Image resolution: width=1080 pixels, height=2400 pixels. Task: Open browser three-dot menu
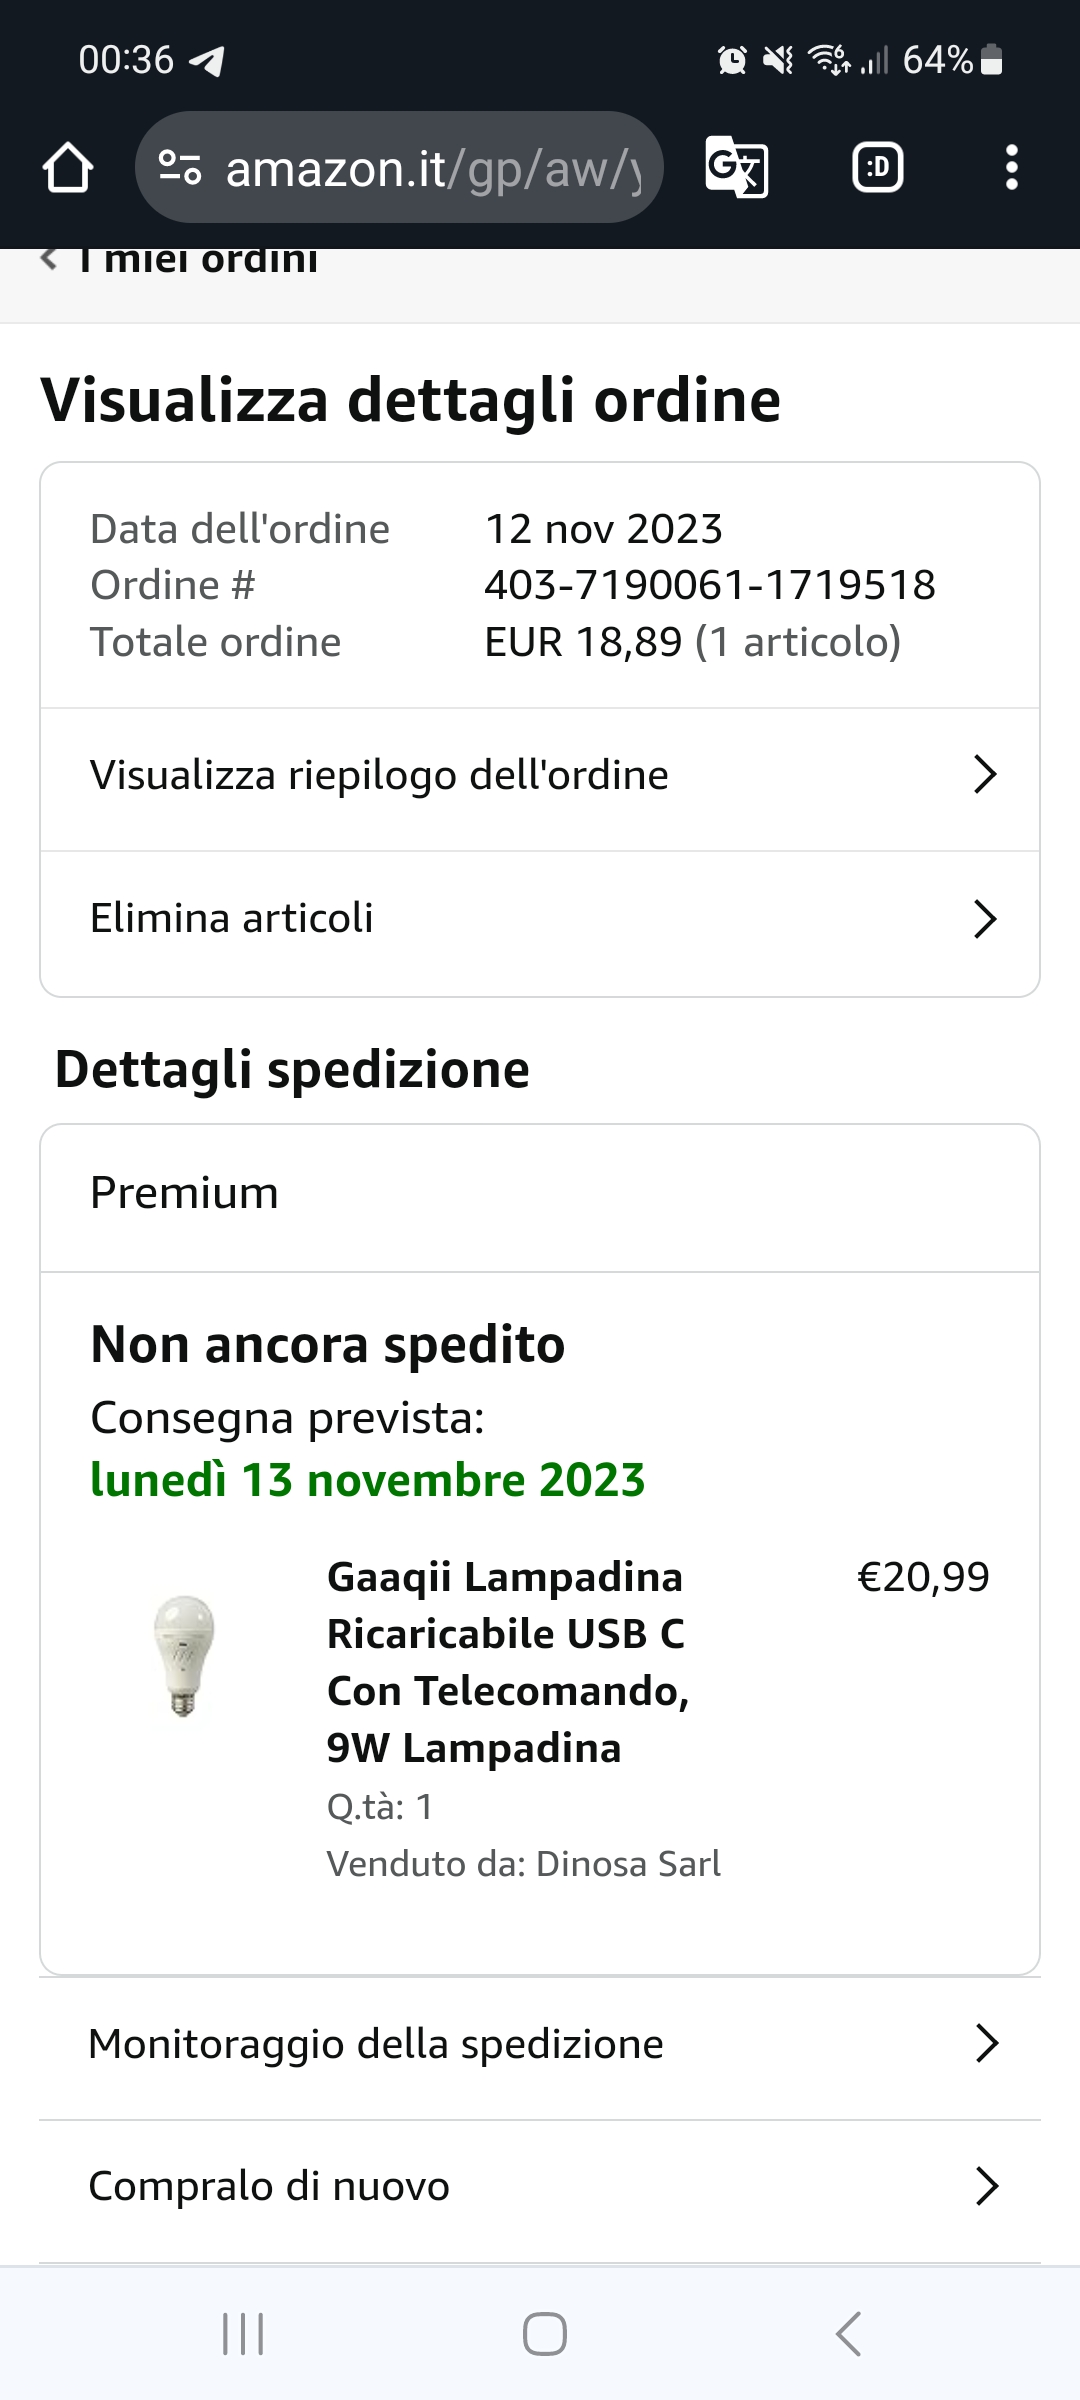[1011, 167]
